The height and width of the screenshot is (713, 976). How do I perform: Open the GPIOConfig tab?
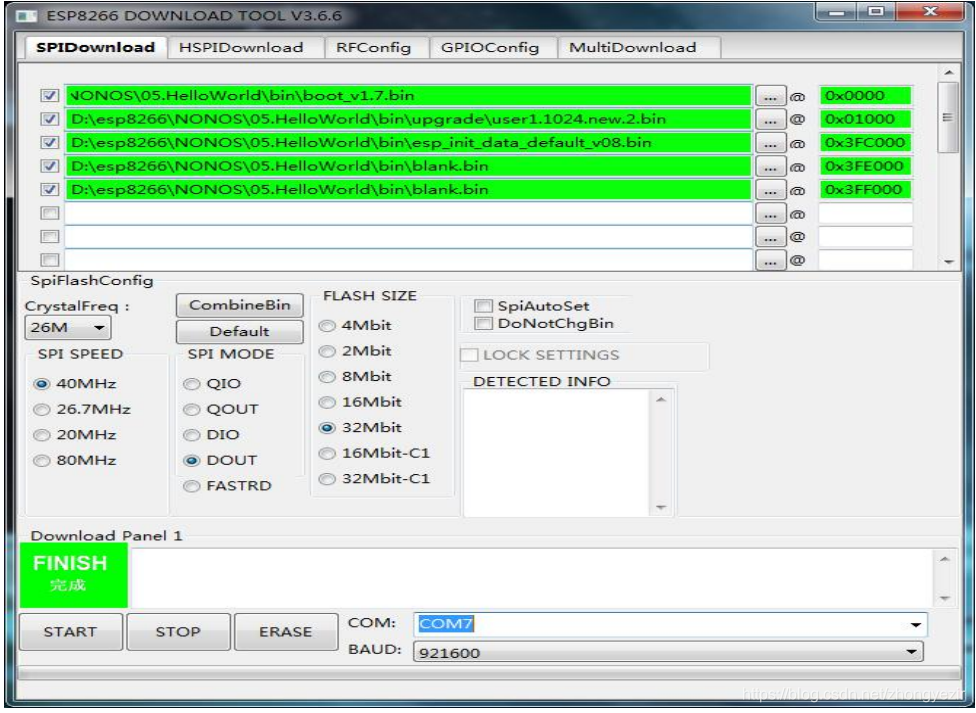tap(492, 48)
